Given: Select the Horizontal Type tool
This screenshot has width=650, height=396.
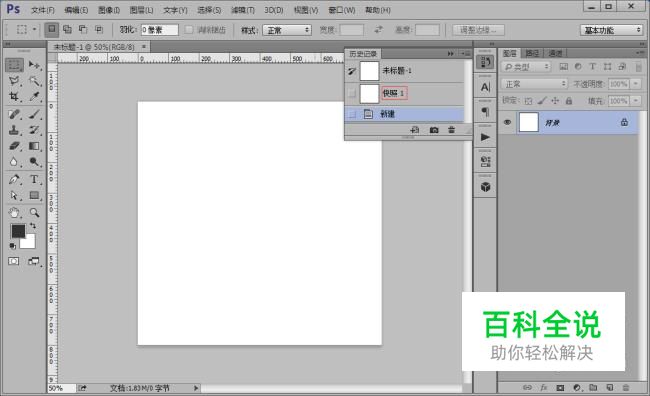Looking at the screenshot, I should click(x=34, y=179).
